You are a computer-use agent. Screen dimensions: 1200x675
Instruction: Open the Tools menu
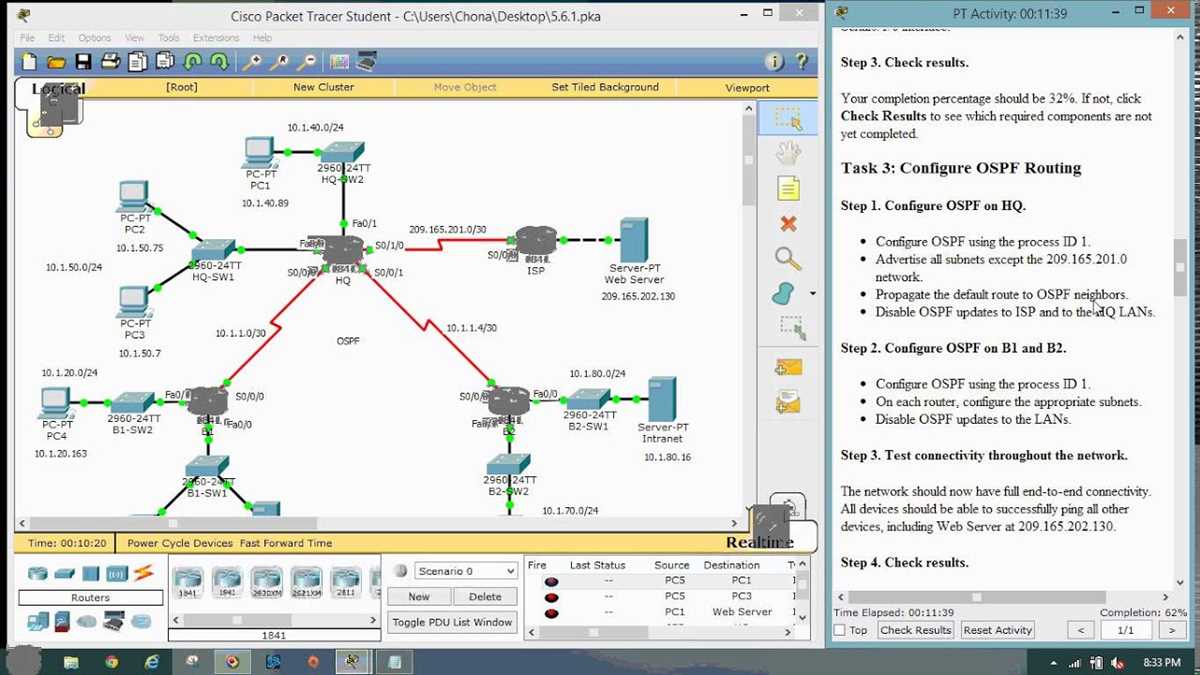[x=168, y=38]
